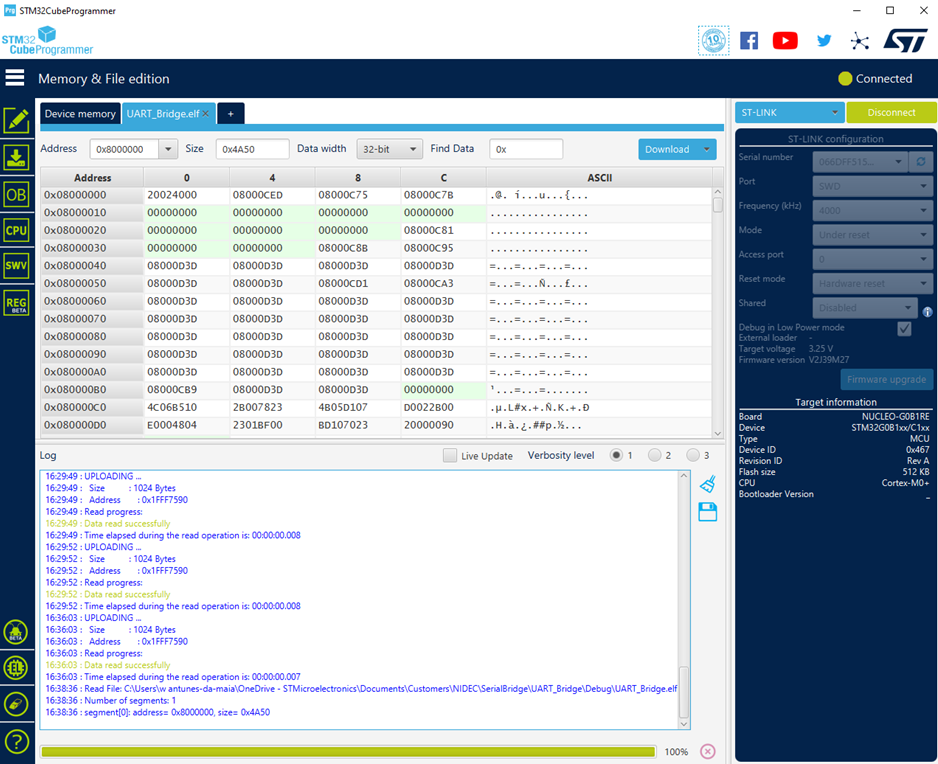938x764 pixels.
Task: Click the green progress bar at 100%
Action: 348,751
